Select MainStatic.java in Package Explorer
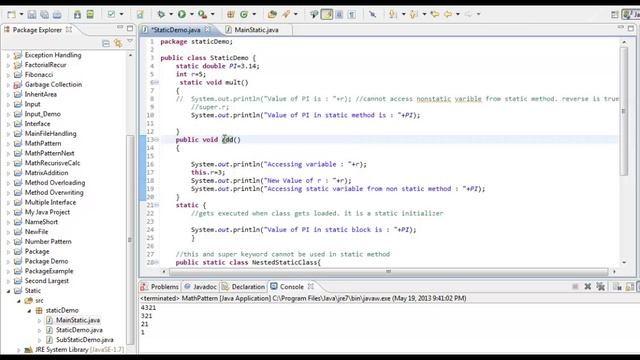The width and height of the screenshot is (640, 360). [x=78, y=320]
